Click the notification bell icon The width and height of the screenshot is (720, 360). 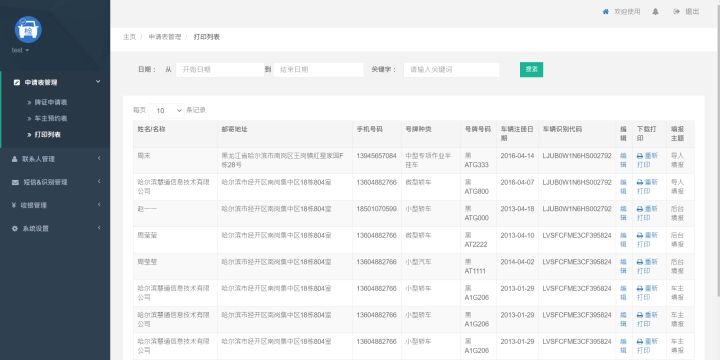(x=655, y=12)
